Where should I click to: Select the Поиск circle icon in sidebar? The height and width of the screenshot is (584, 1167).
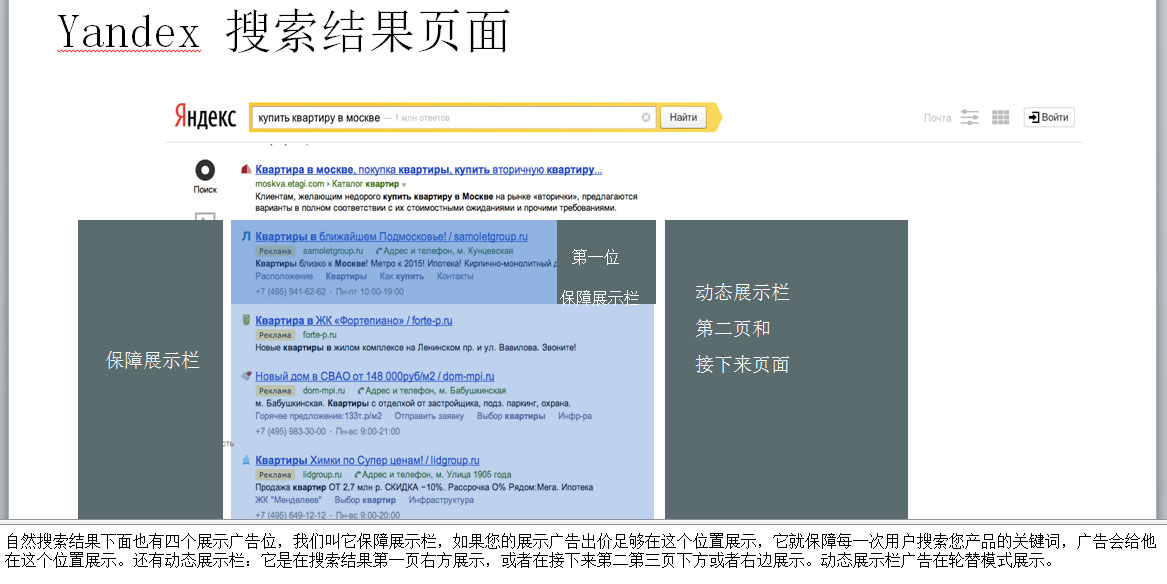tap(205, 170)
